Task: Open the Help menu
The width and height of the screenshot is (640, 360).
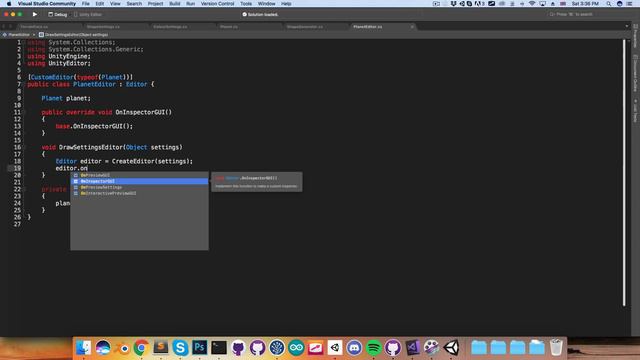Action: click(x=286, y=4)
